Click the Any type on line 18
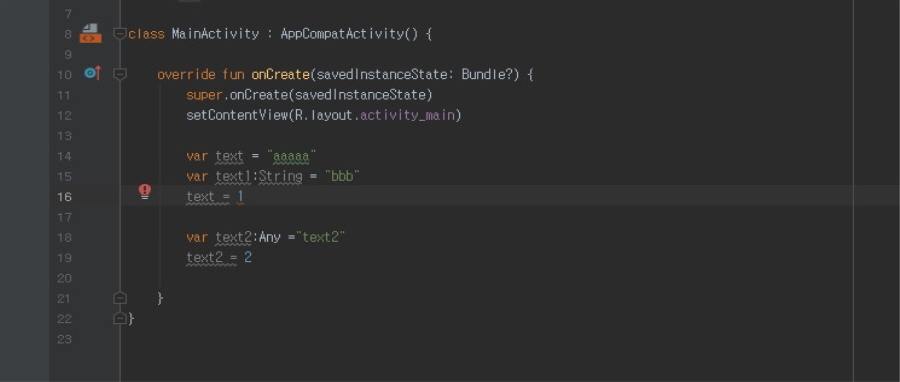 (270, 237)
